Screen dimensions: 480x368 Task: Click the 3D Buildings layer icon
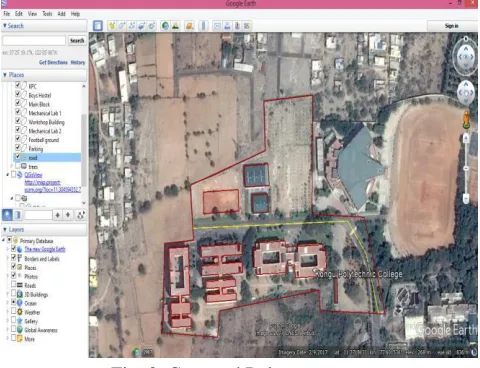[20, 294]
